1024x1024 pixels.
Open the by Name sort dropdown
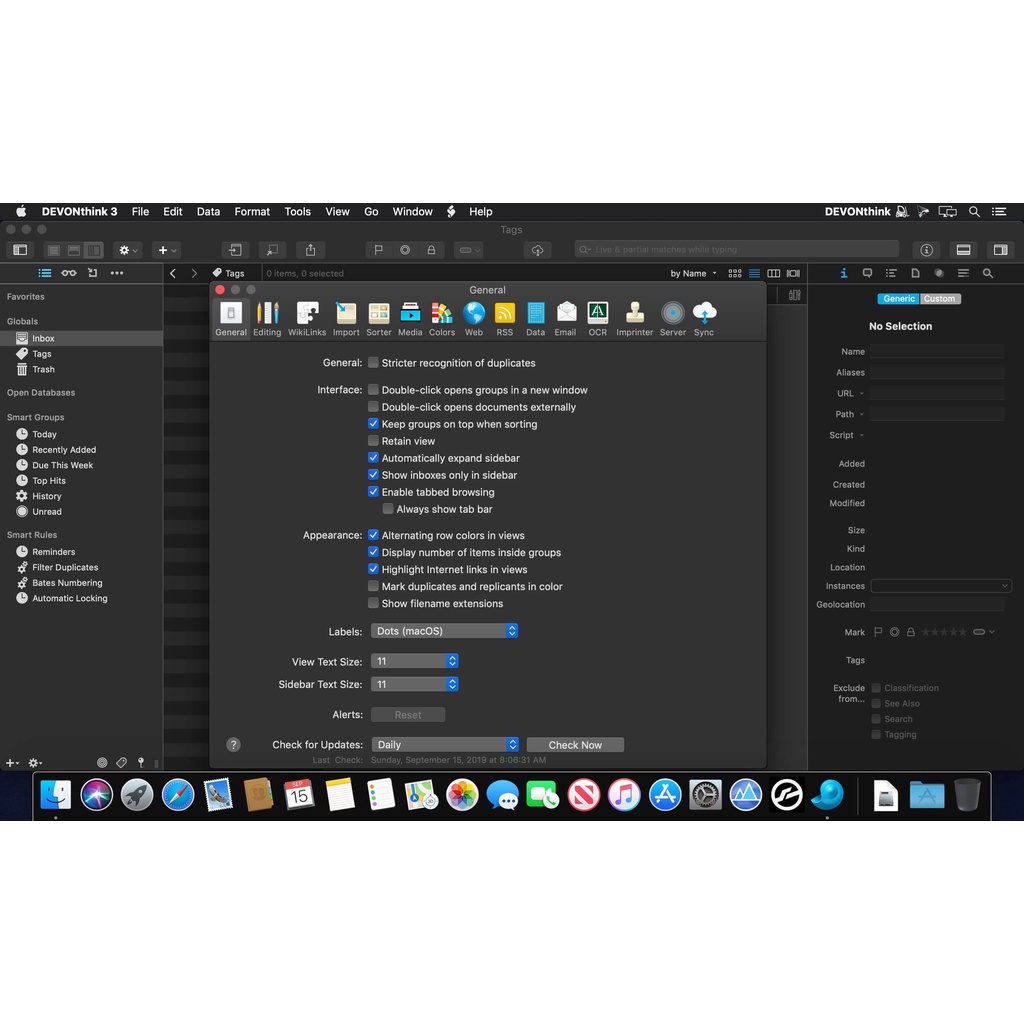click(694, 273)
